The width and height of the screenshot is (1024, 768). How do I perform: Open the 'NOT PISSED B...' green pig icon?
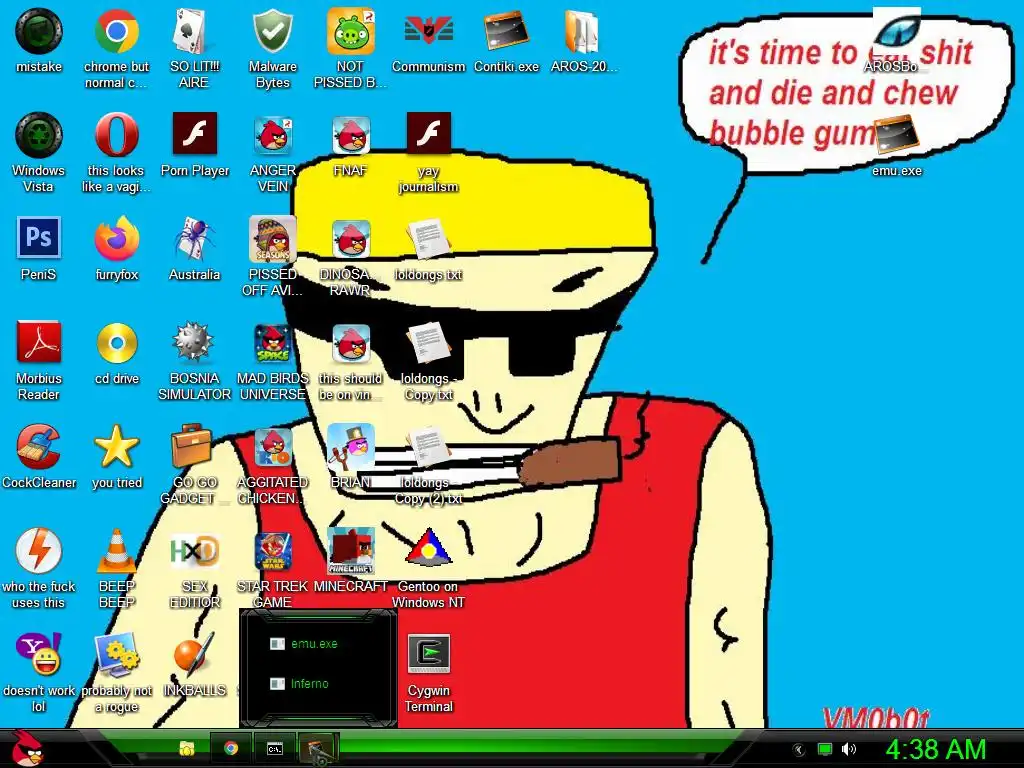coord(350,31)
